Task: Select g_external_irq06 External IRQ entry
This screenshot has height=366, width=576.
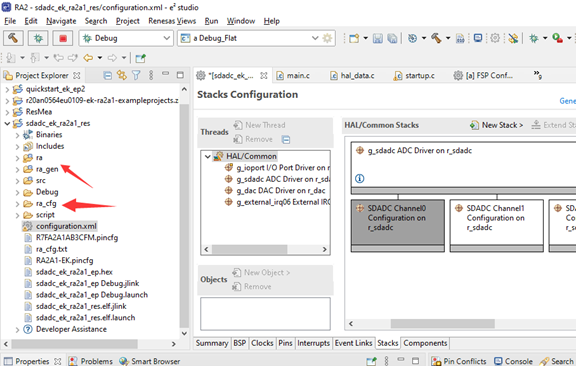Action: tap(277, 202)
